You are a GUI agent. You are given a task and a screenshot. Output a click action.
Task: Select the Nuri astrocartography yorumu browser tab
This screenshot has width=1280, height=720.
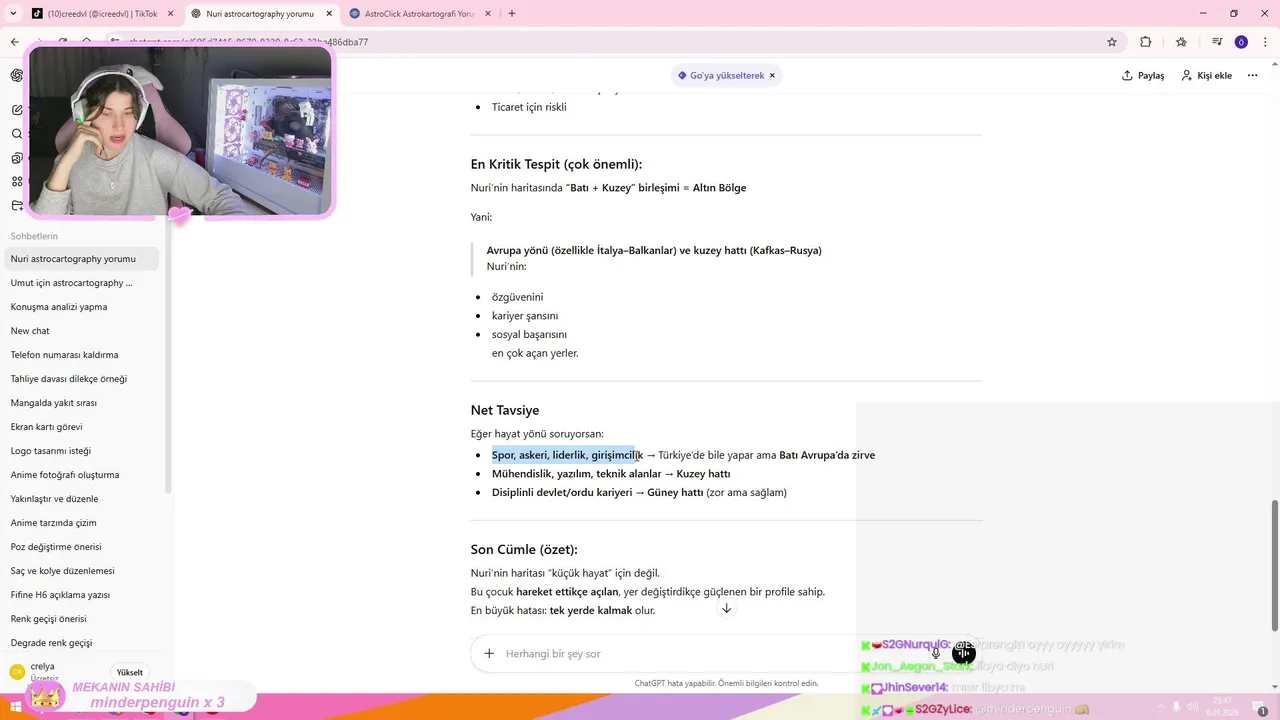point(260,14)
